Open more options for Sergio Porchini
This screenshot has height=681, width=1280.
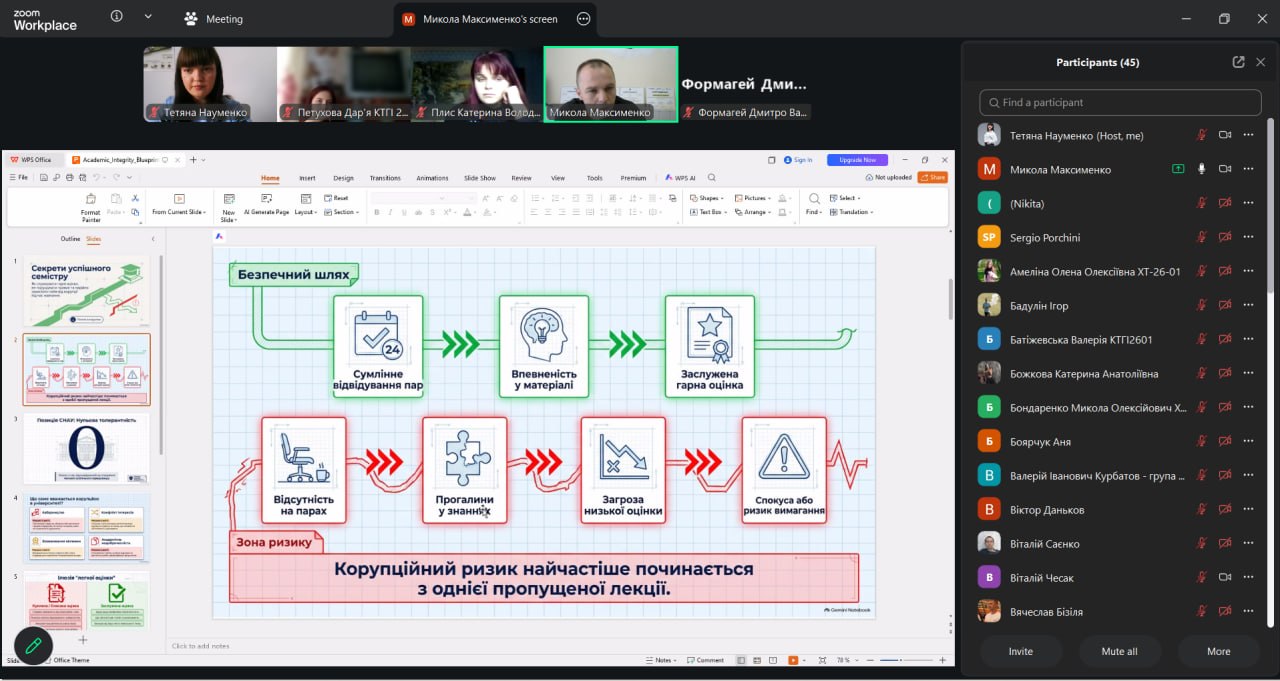coord(1248,238)
